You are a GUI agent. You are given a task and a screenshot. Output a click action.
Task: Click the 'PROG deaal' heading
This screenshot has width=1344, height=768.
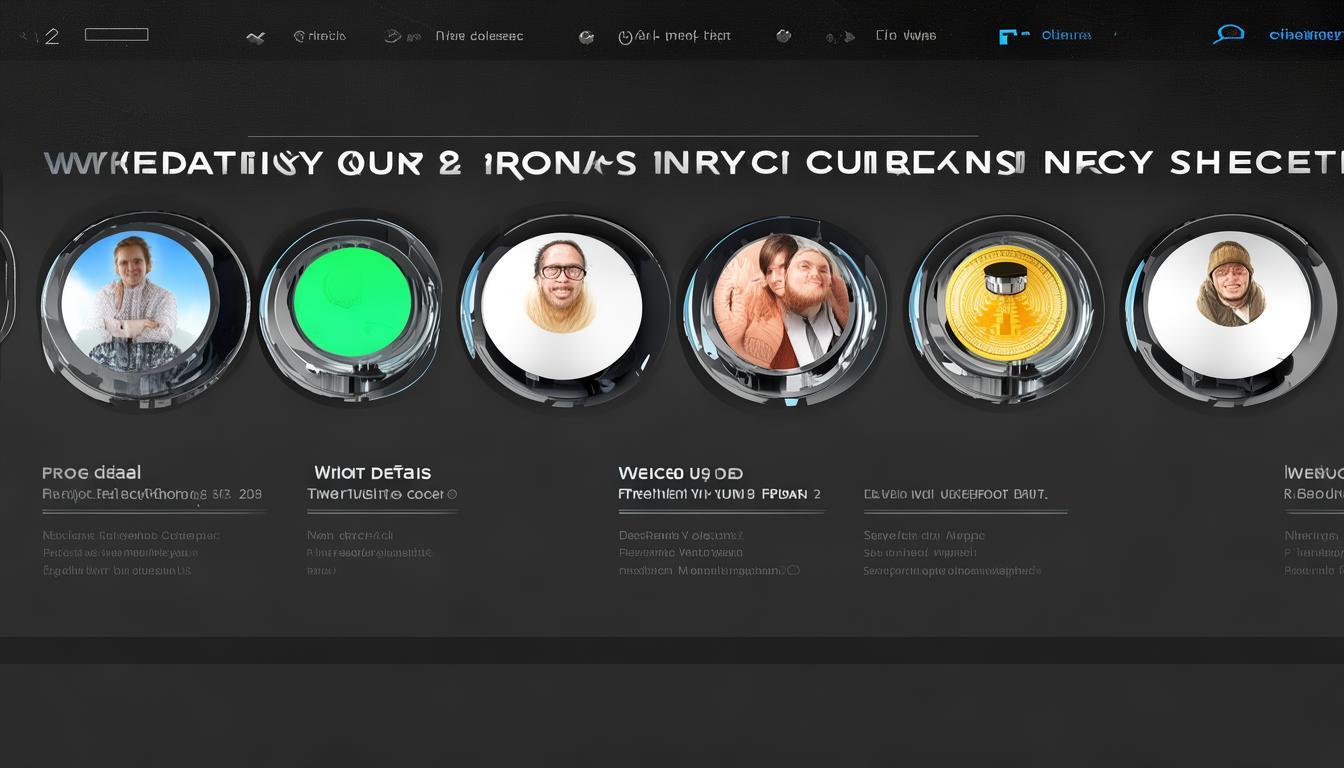pos(91,472)
